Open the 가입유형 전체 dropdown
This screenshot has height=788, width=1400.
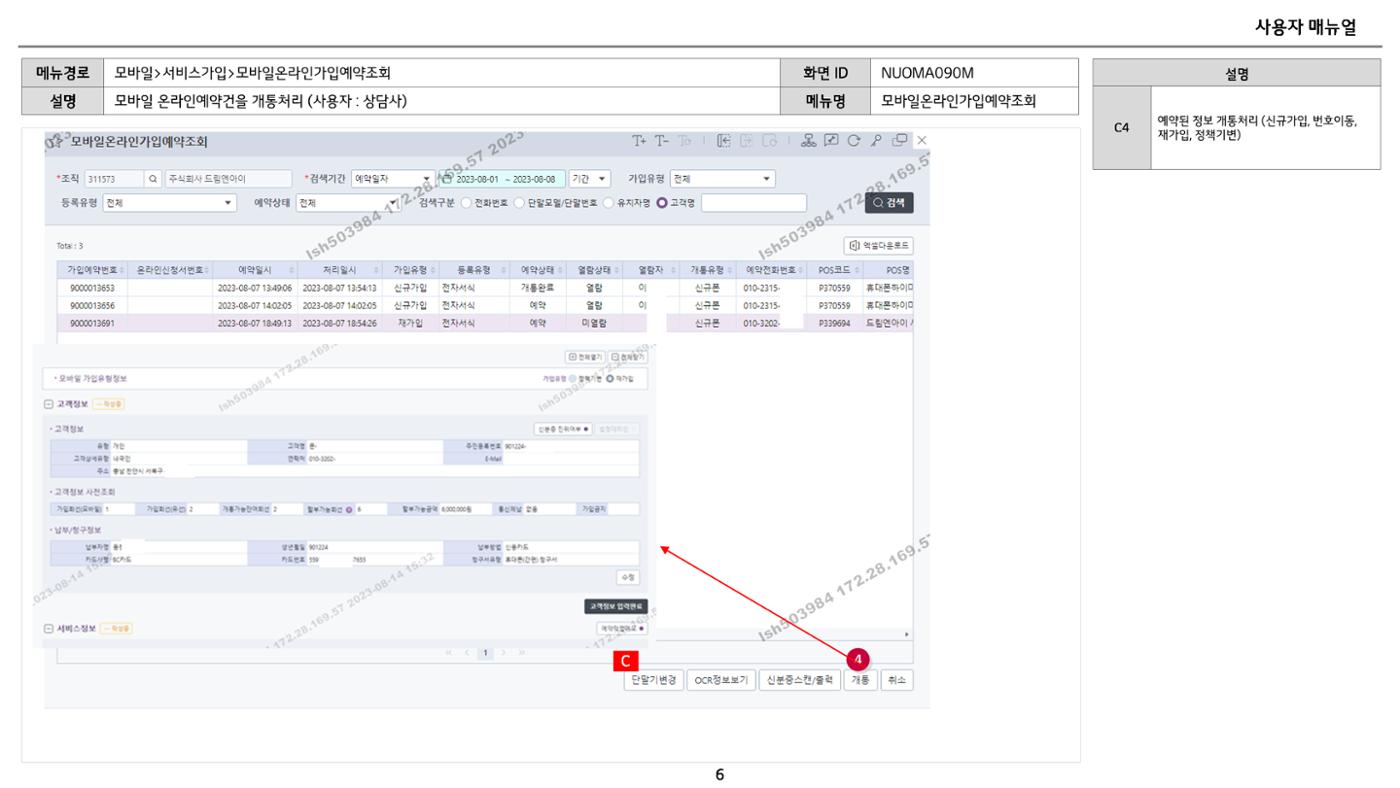(x=722, y=179)
